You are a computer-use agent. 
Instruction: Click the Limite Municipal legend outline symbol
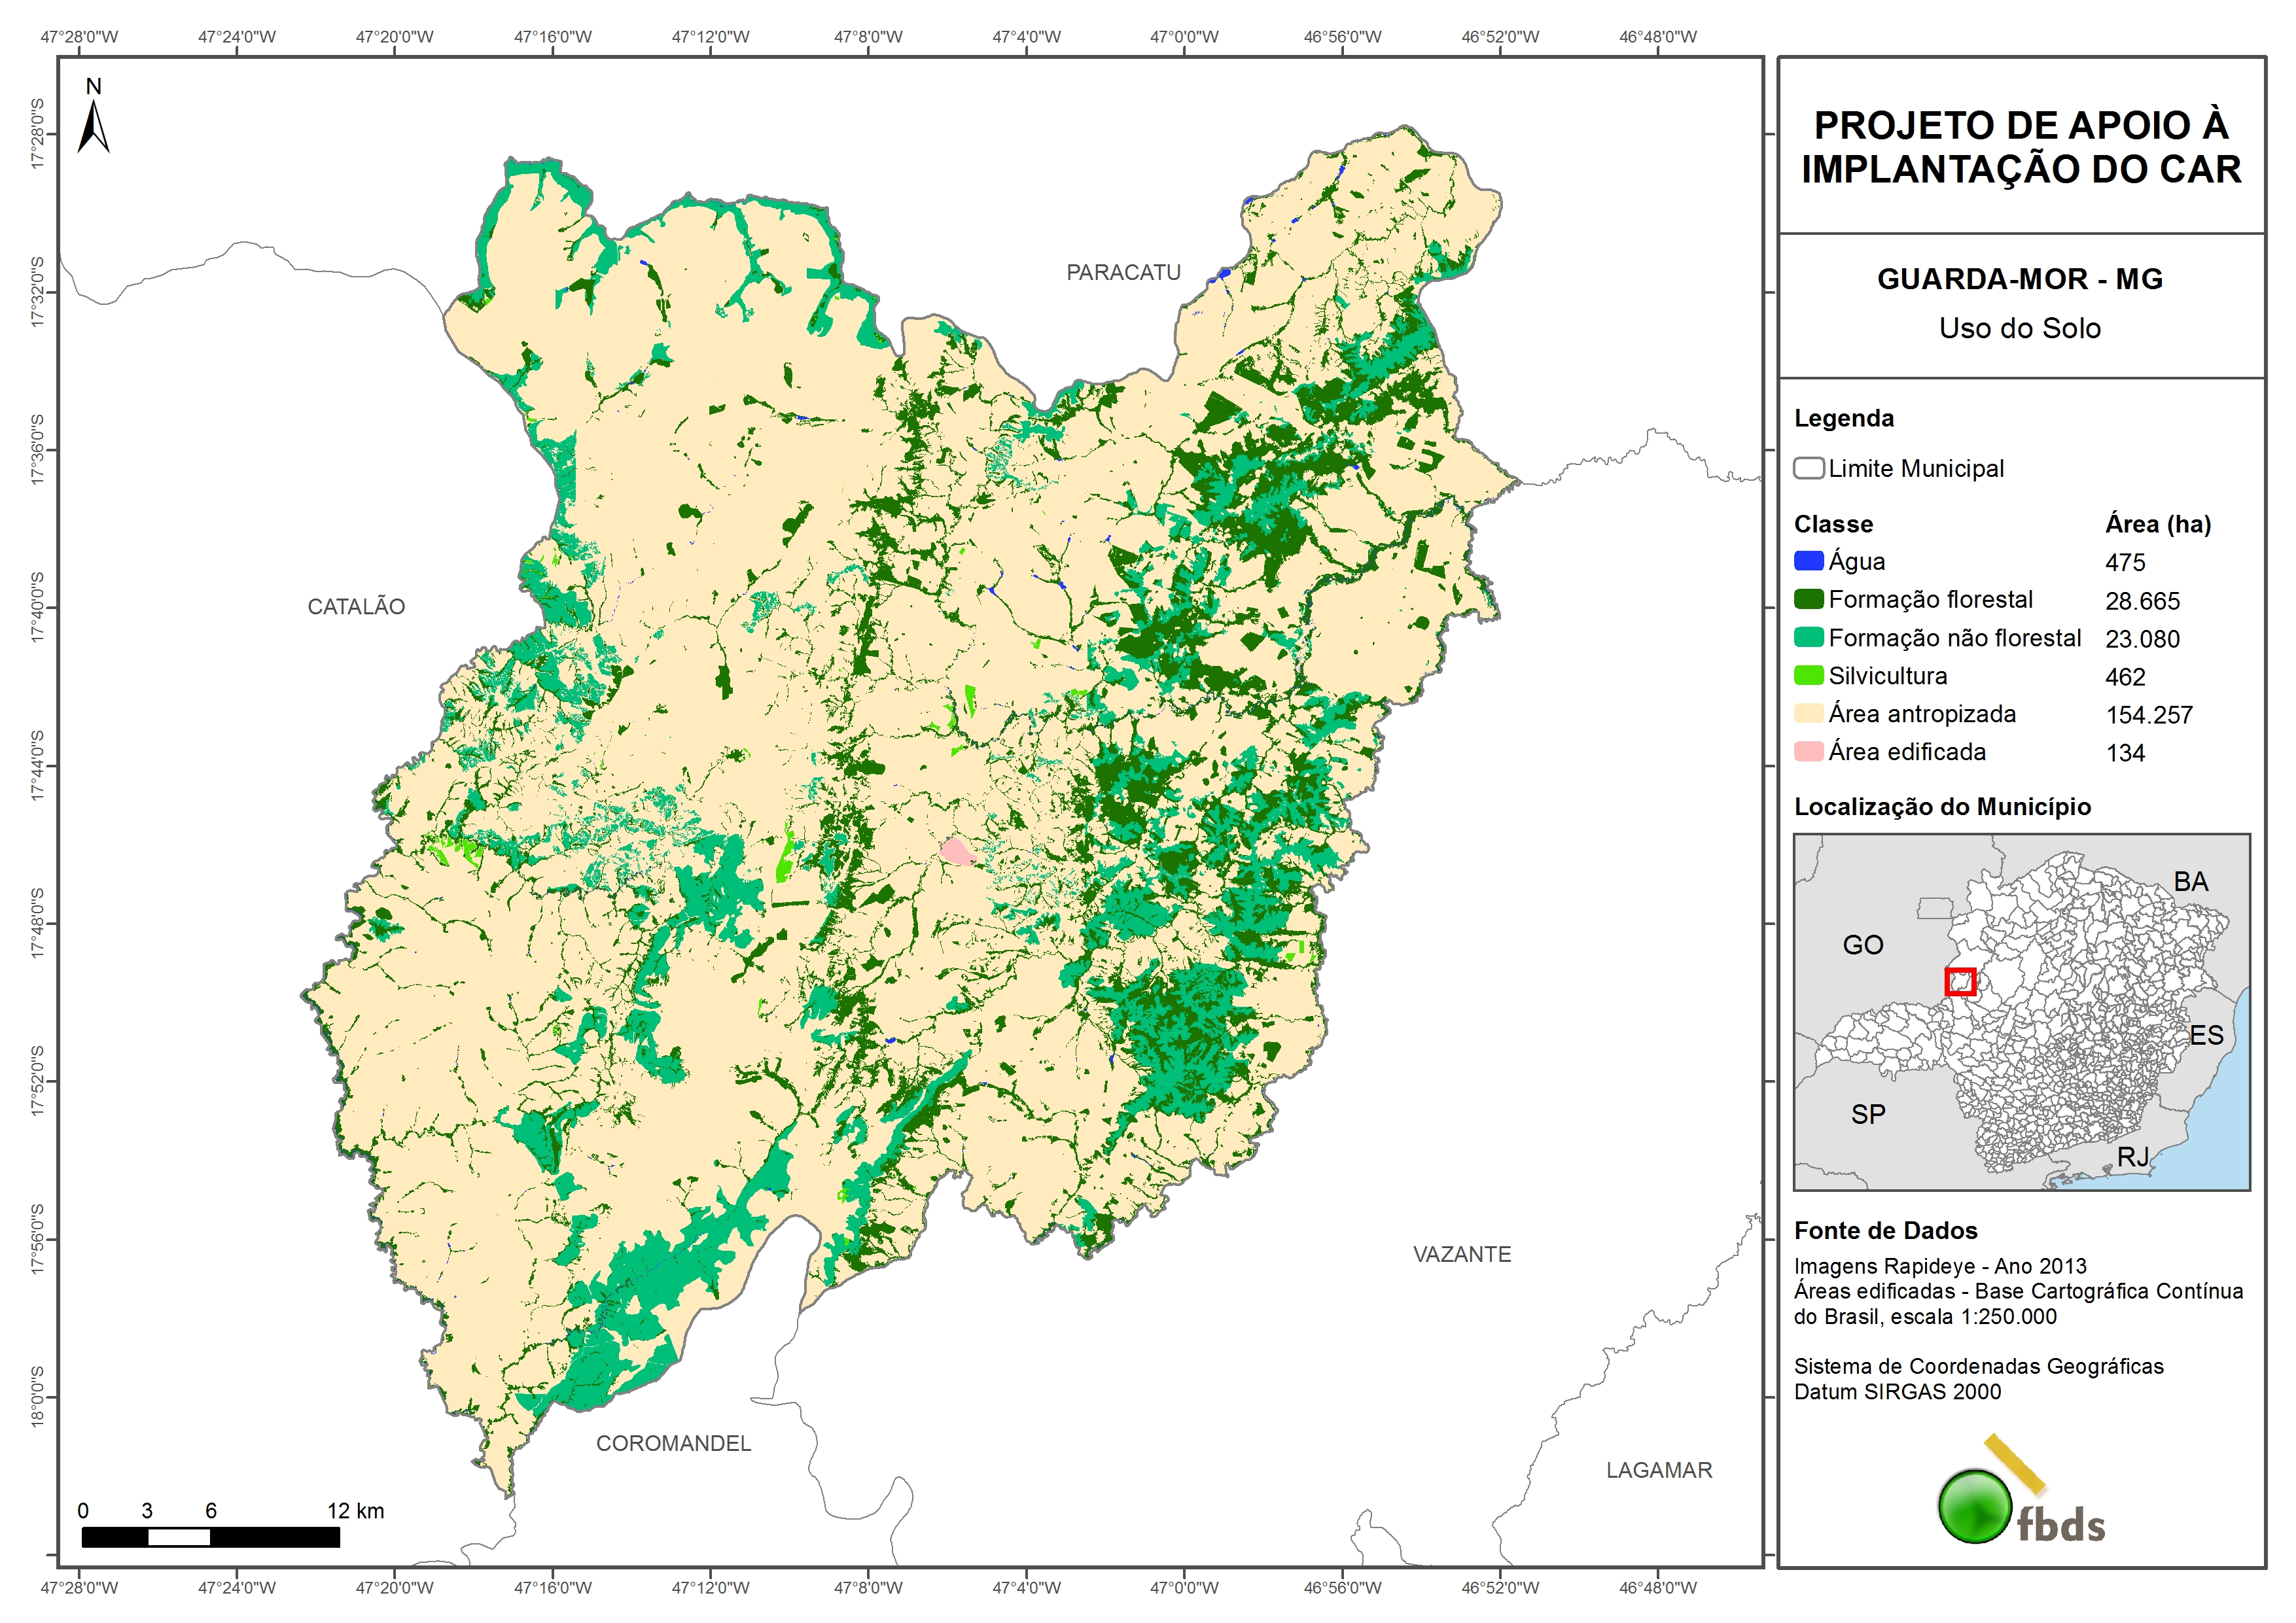coord(1808,468)
